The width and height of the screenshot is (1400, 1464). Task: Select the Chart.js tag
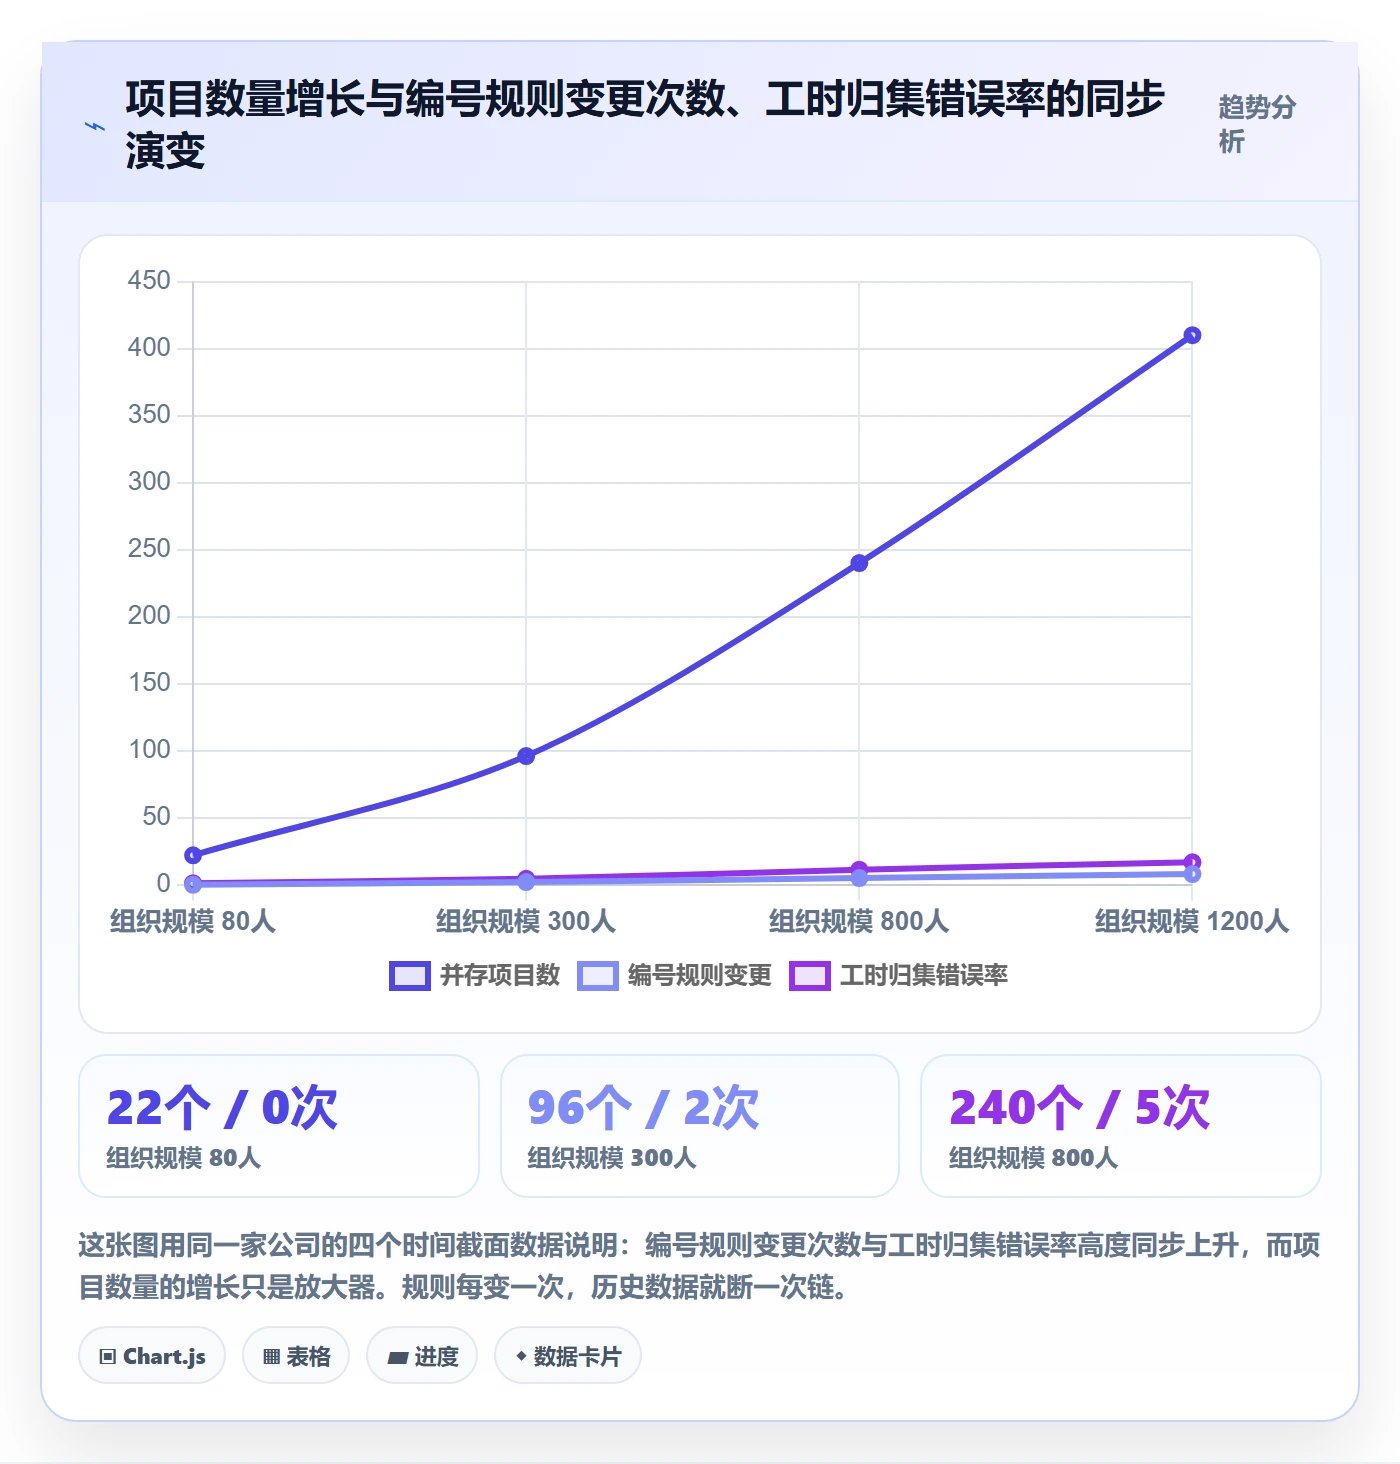point(152,1356)
